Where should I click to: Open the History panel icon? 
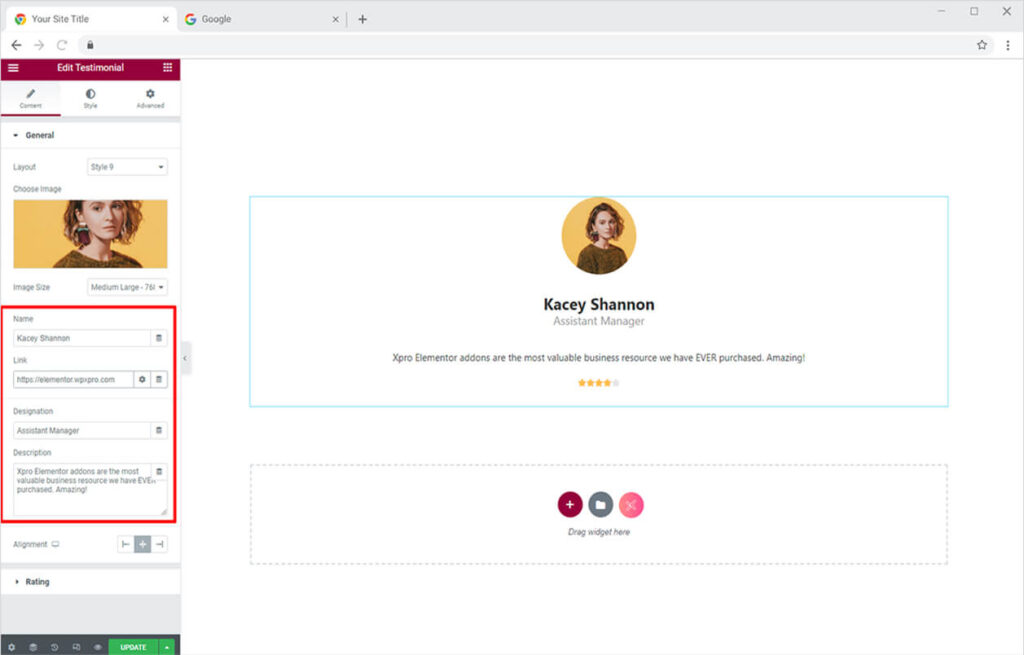click(54, 647)
